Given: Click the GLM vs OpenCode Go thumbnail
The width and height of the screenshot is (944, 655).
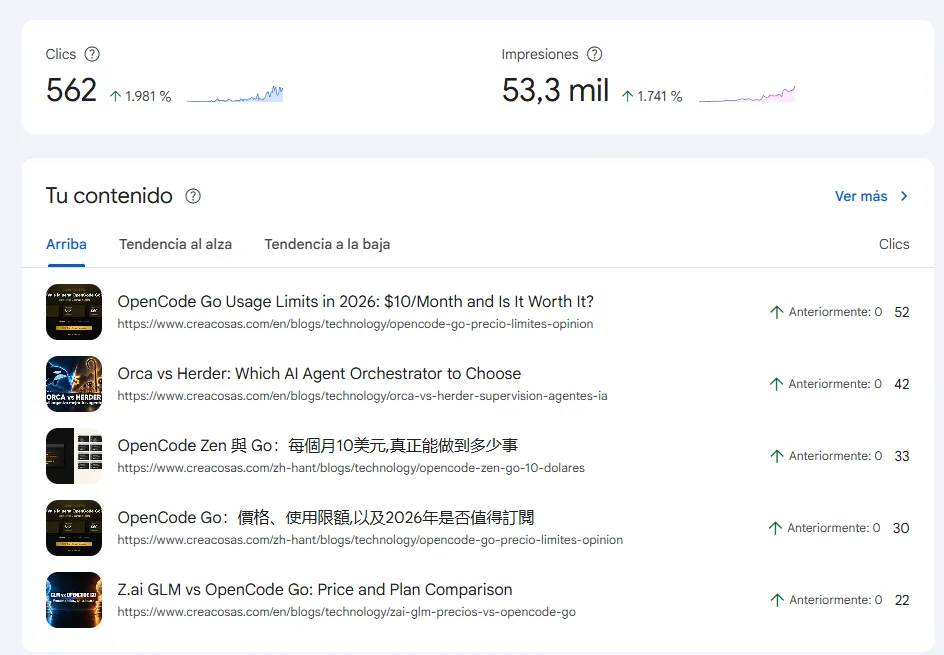Looking at the screenshot, I should pos(74,600).
